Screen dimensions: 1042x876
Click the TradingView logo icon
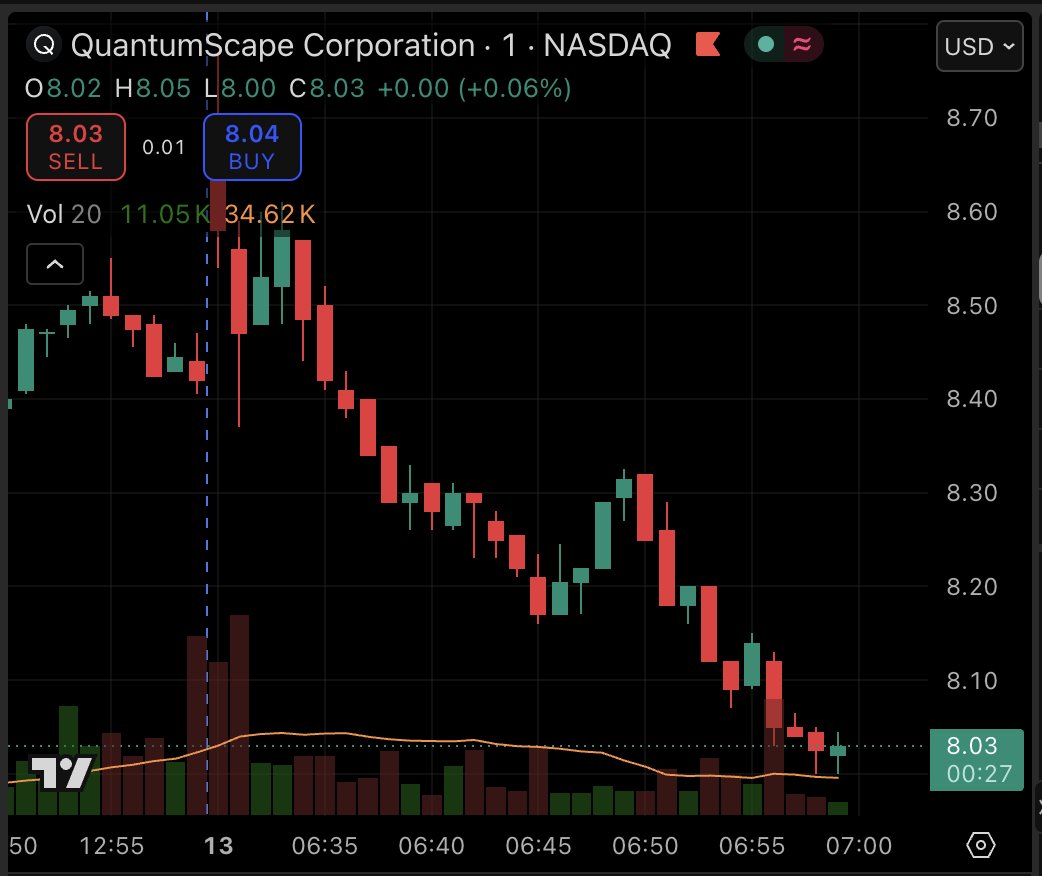(x=62, y=772)
